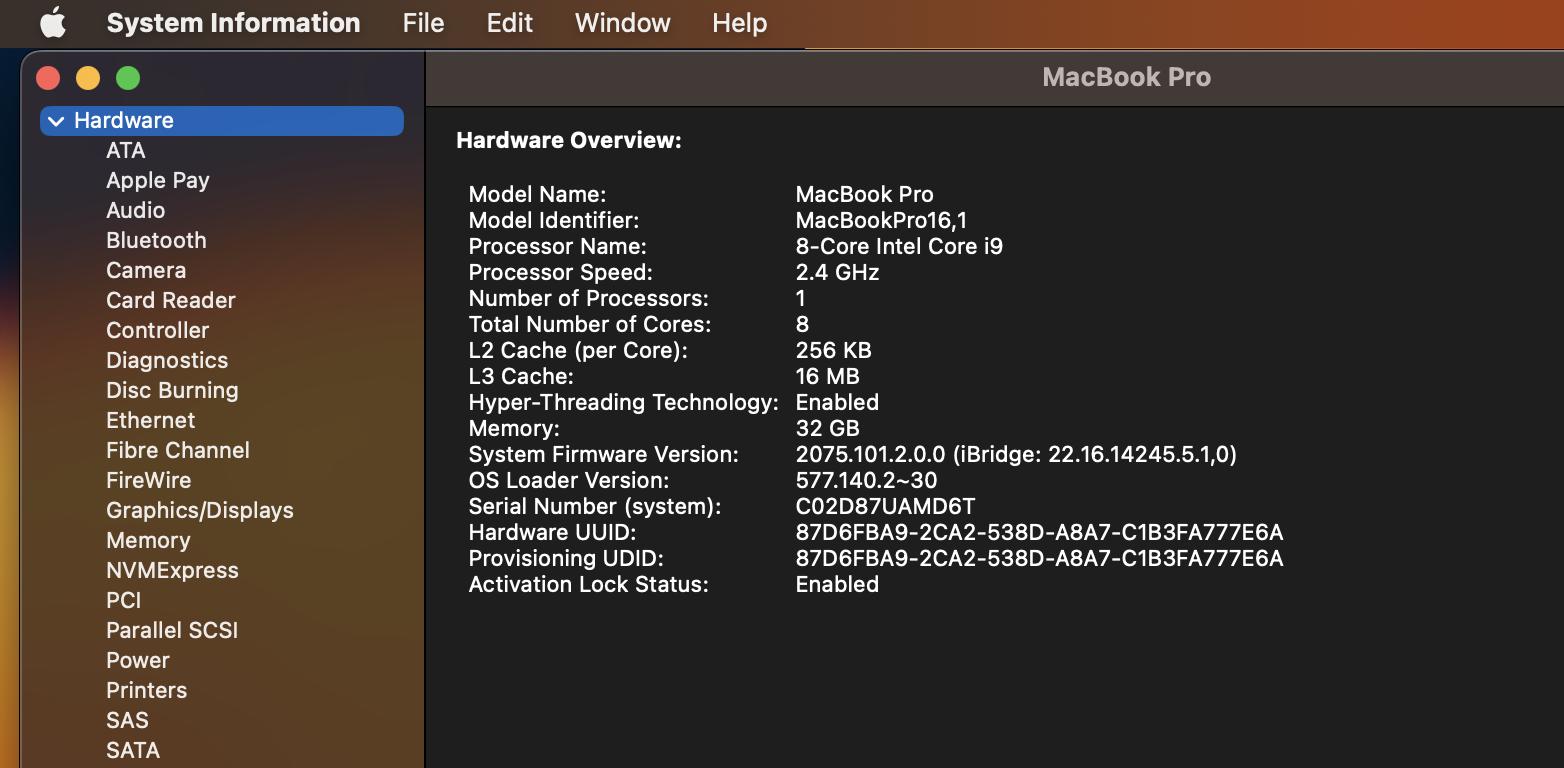Select FireWire in the sidebar
This screenshot has height=768, width=1564.
pyautogui.click(x=149, y=480)
